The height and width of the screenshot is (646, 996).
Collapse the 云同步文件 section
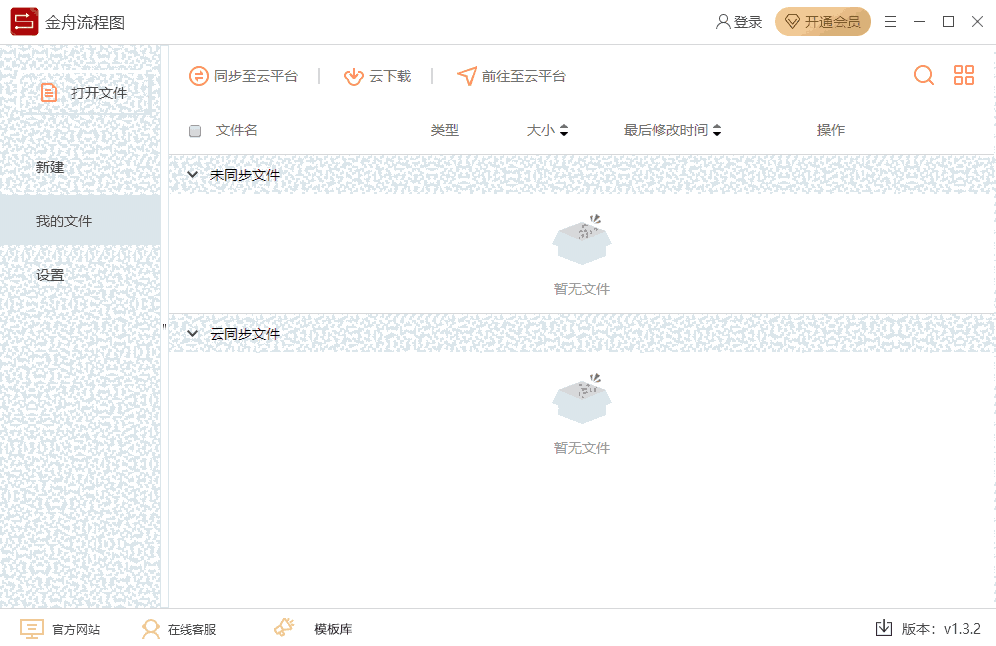(193, 333)
